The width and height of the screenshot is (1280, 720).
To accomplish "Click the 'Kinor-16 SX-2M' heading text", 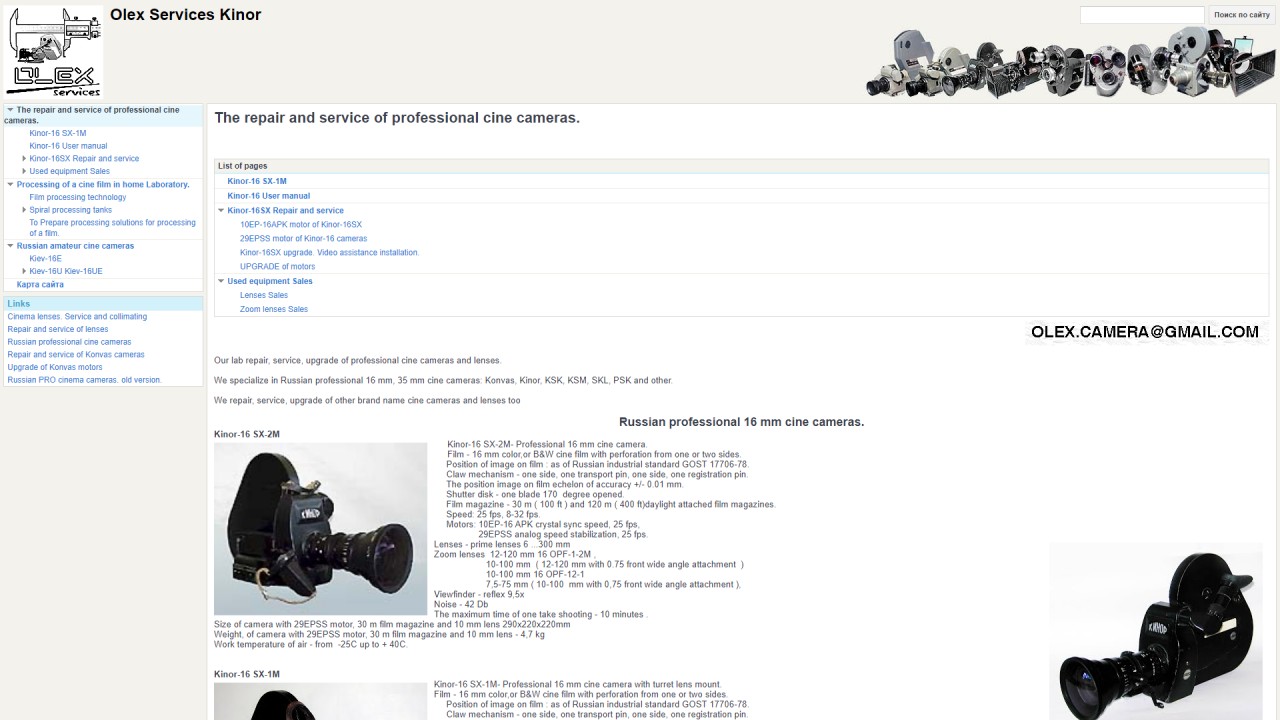I will click(247, 435).
